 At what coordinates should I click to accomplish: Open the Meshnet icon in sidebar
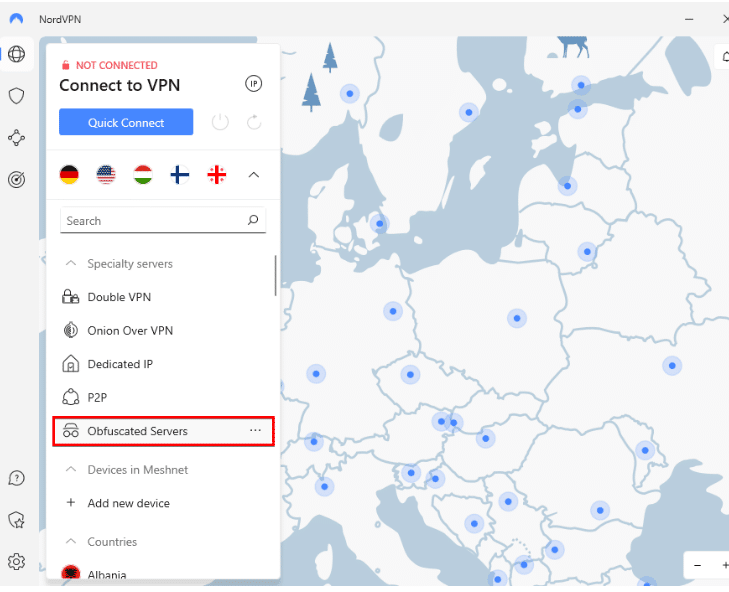16,138
